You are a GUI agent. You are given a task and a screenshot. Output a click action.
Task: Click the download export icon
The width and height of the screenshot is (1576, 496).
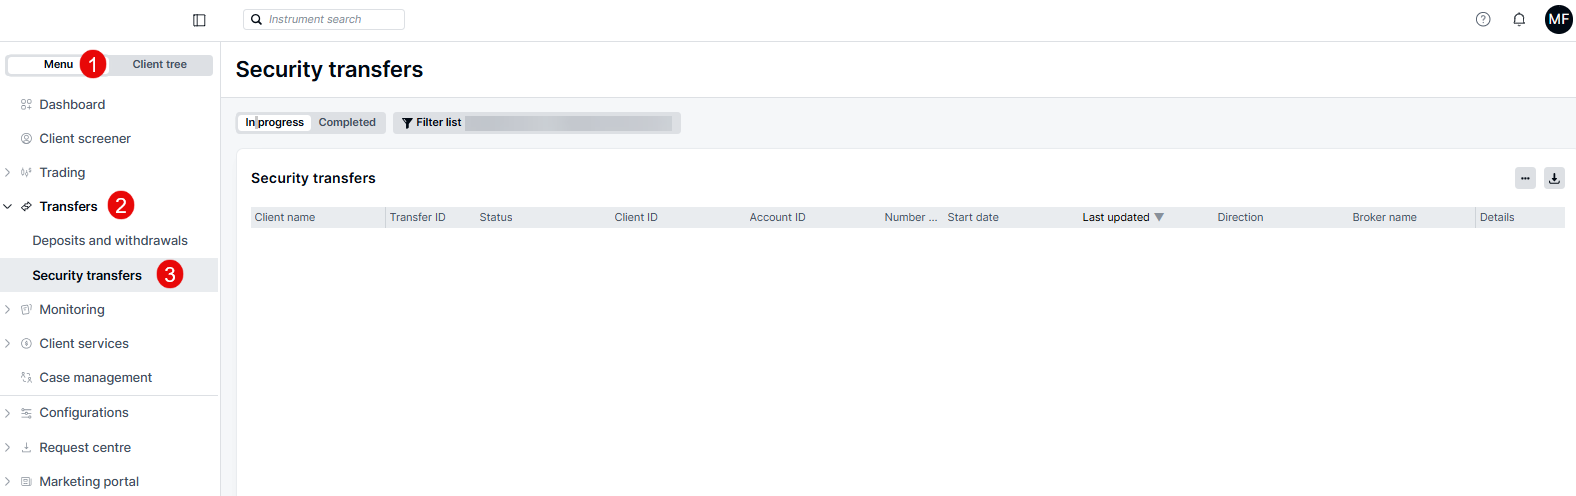pyautogui.click(x=1554, y=178)
